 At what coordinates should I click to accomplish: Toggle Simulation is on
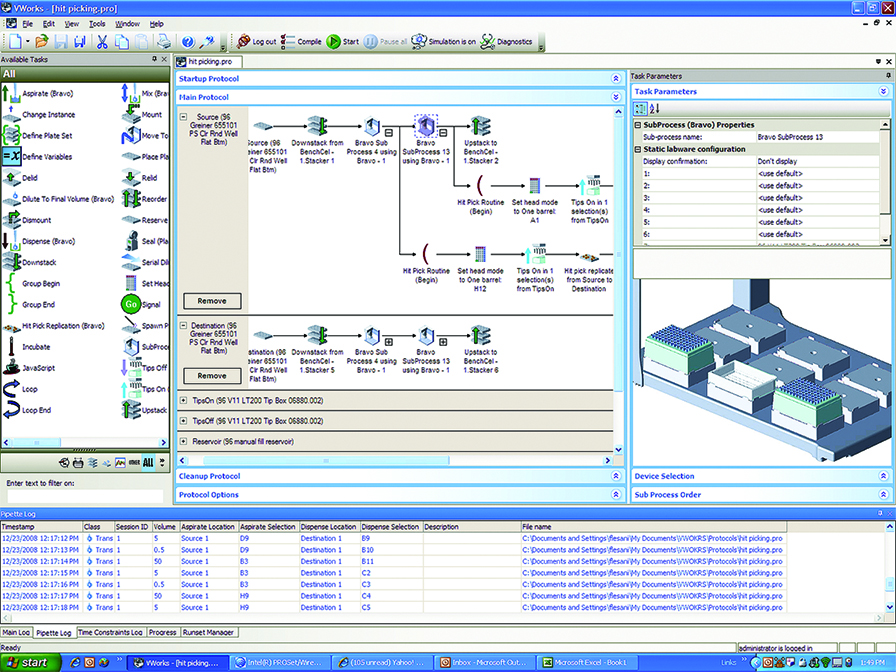[x=443, y=42]
